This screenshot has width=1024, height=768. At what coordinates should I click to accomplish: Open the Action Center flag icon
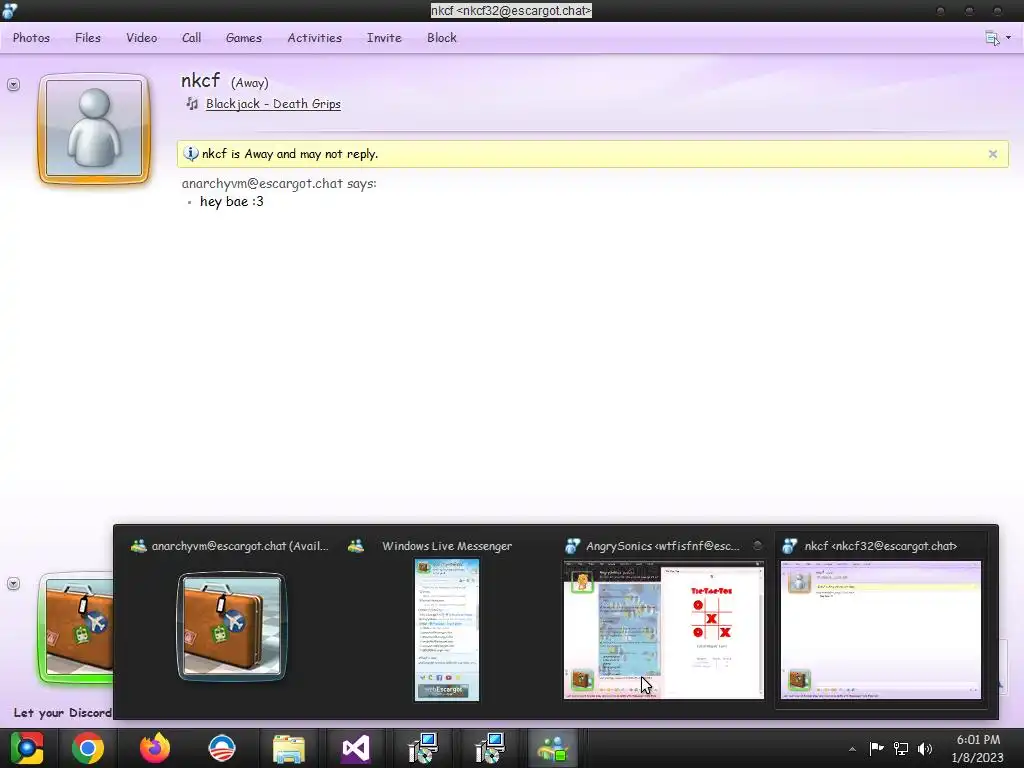point(876,748)
